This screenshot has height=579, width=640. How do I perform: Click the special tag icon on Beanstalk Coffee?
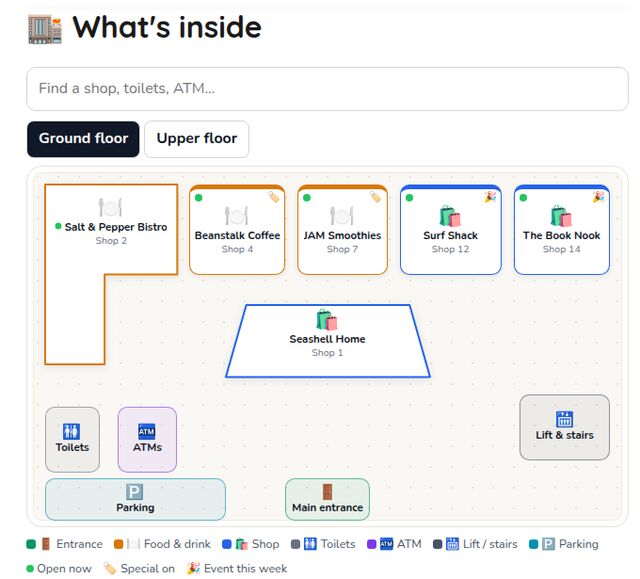pyautogui.click(x=274, y=197)
